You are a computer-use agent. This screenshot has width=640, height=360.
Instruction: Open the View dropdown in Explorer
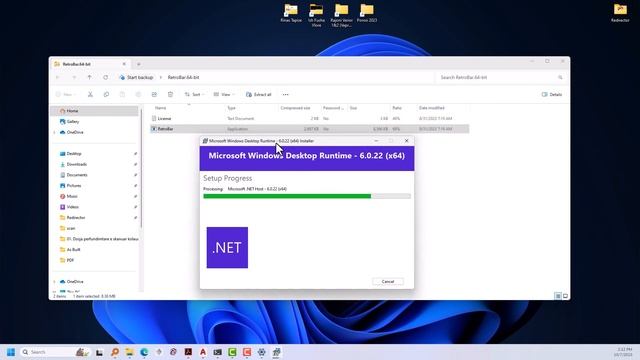[x=224, y=94]
